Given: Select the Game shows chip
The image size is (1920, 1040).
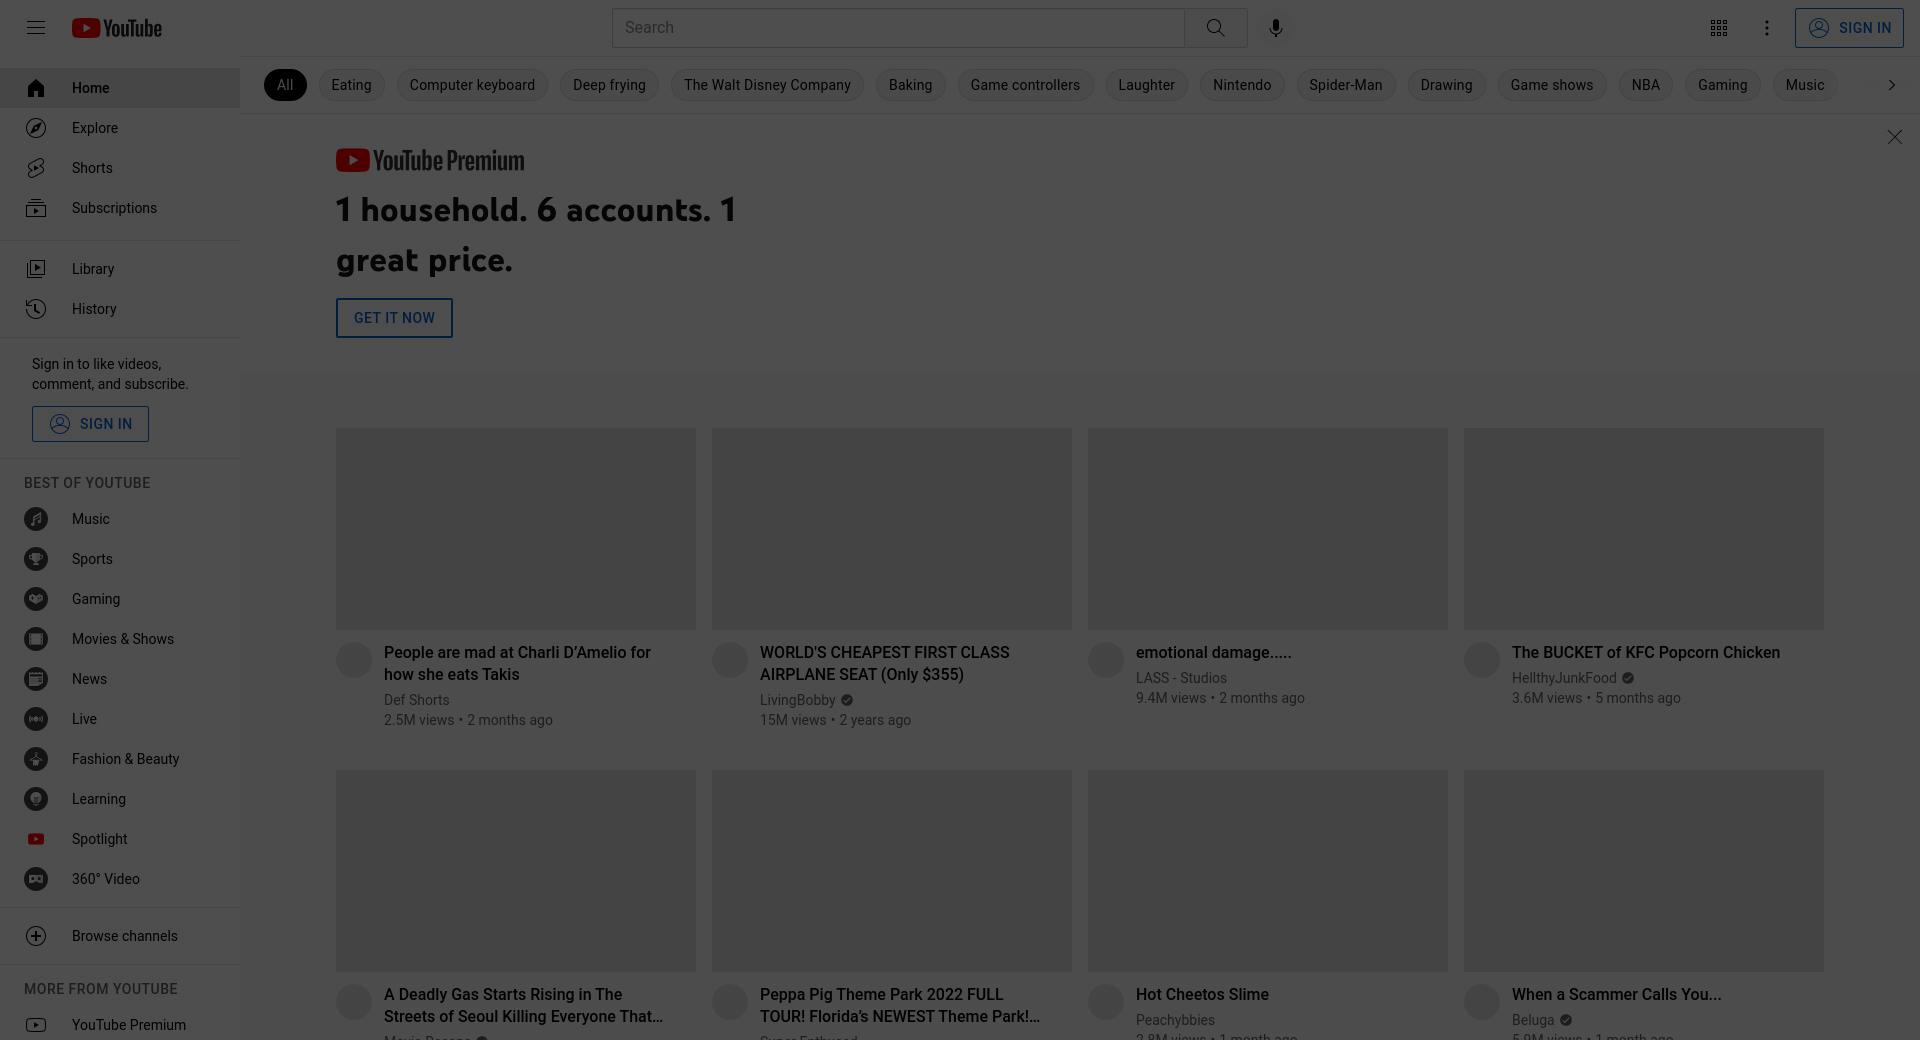Looking at the screenshot, I should (x=1552, y=85).
